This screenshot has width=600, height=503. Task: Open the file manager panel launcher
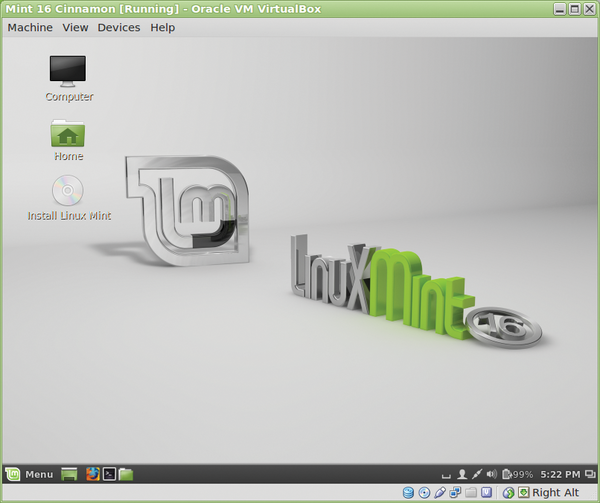(126, 474)
